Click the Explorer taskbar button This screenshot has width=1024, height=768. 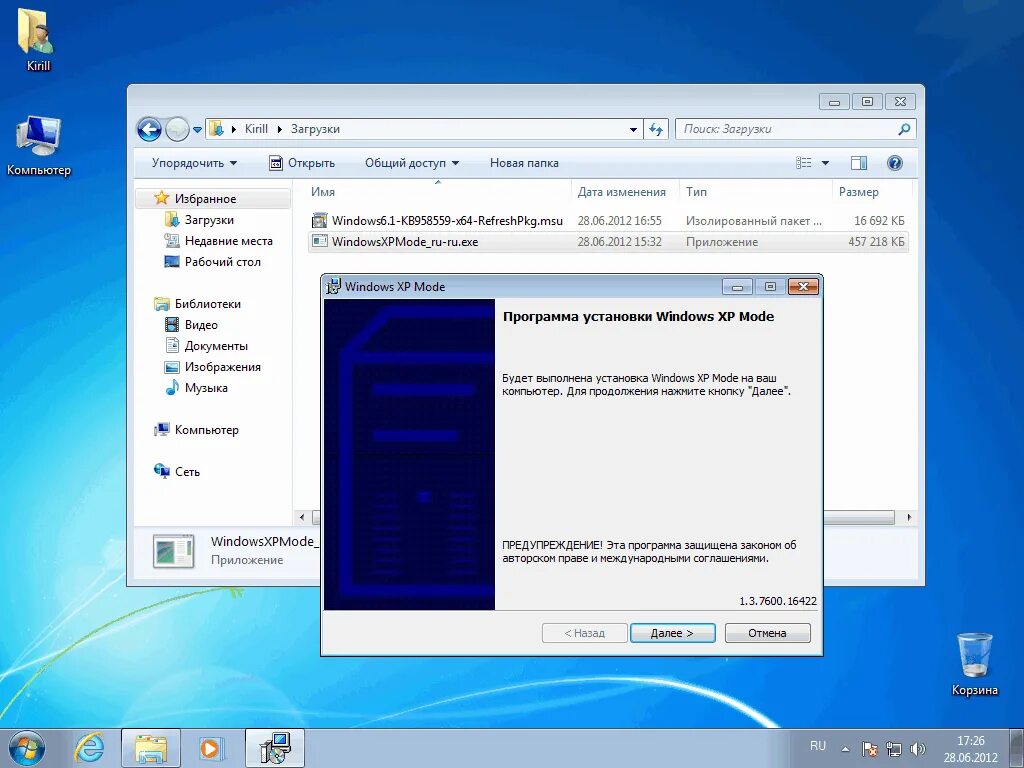click(151, 748)
